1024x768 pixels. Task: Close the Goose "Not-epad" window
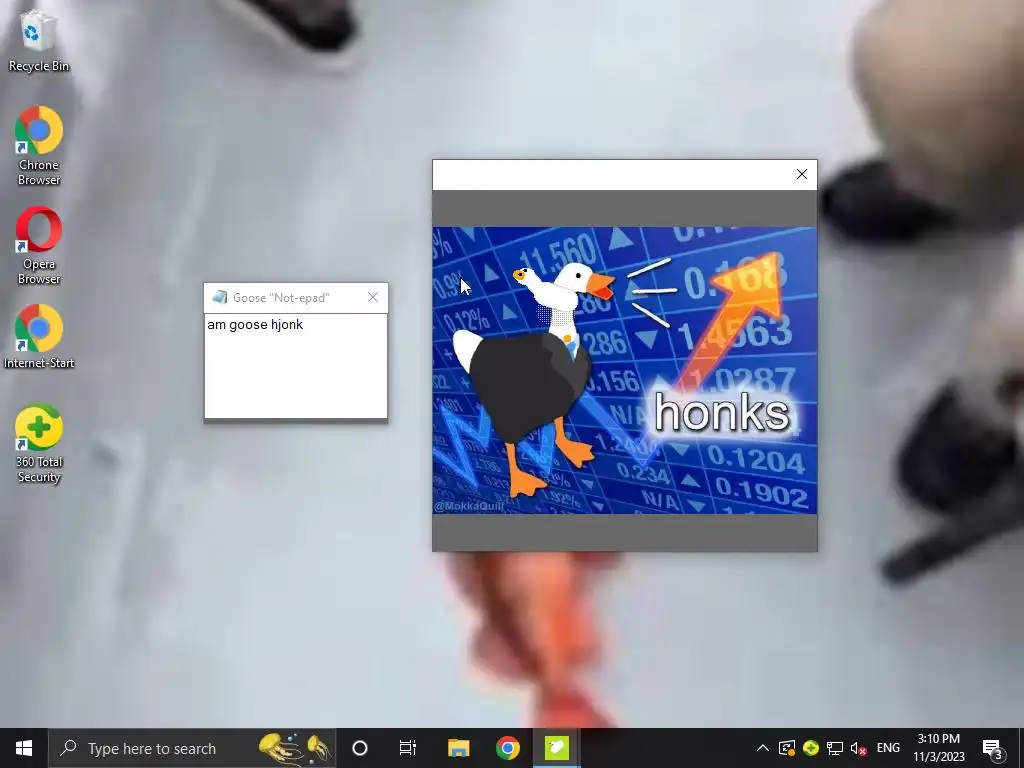tap(373, 298)
